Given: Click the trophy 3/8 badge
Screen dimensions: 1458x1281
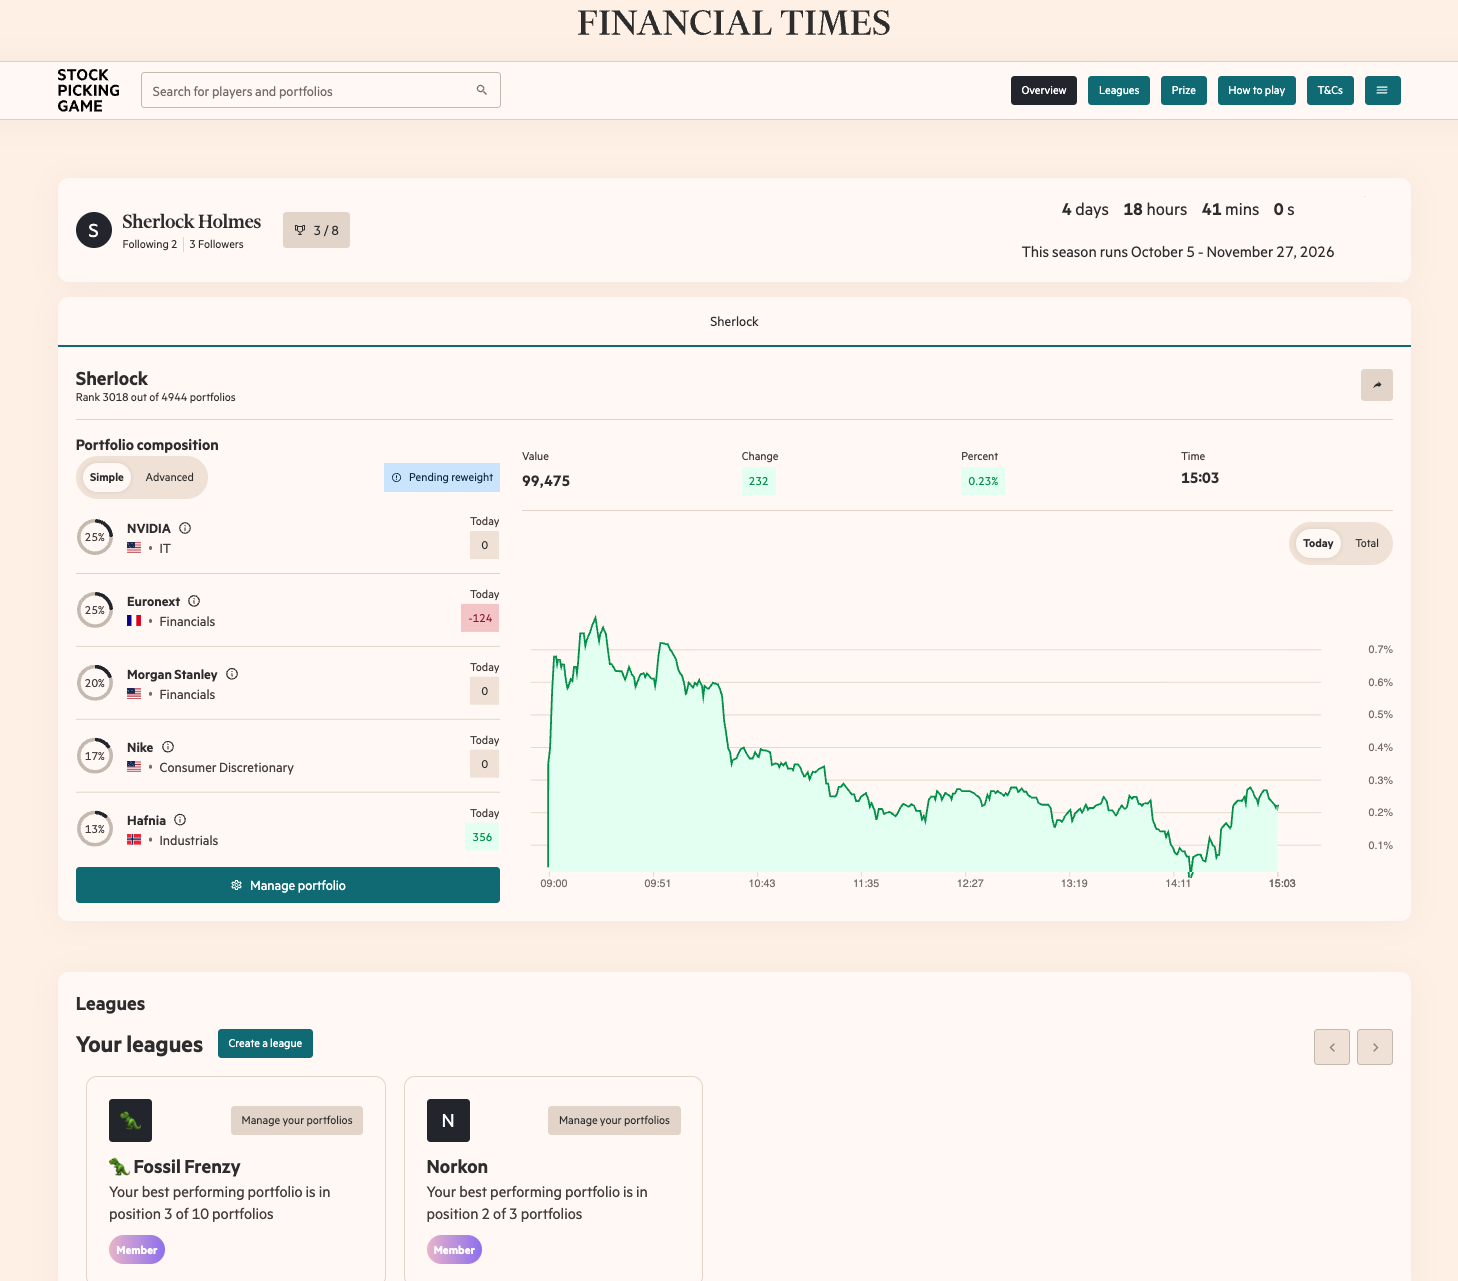Looking at the screenshot, I should tap(316, 230).
